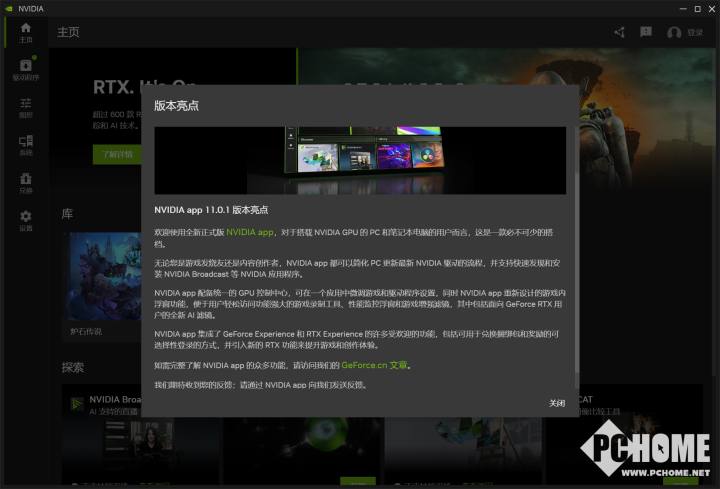Click the NVIDIA app 11.0.1 版本亮点 heading
The height and width of the screenshot is (489, 720).
pos(211,210)
